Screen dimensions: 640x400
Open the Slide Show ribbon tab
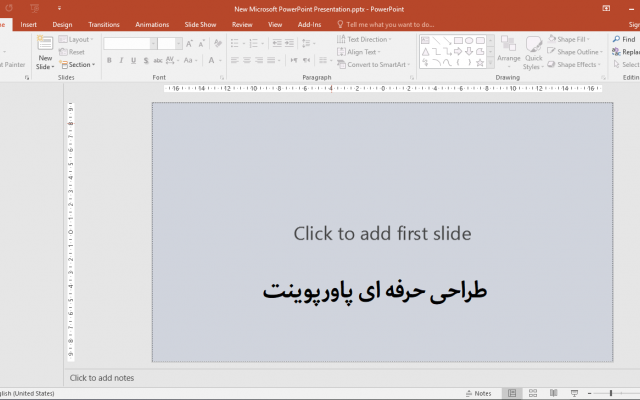(200, 24)
